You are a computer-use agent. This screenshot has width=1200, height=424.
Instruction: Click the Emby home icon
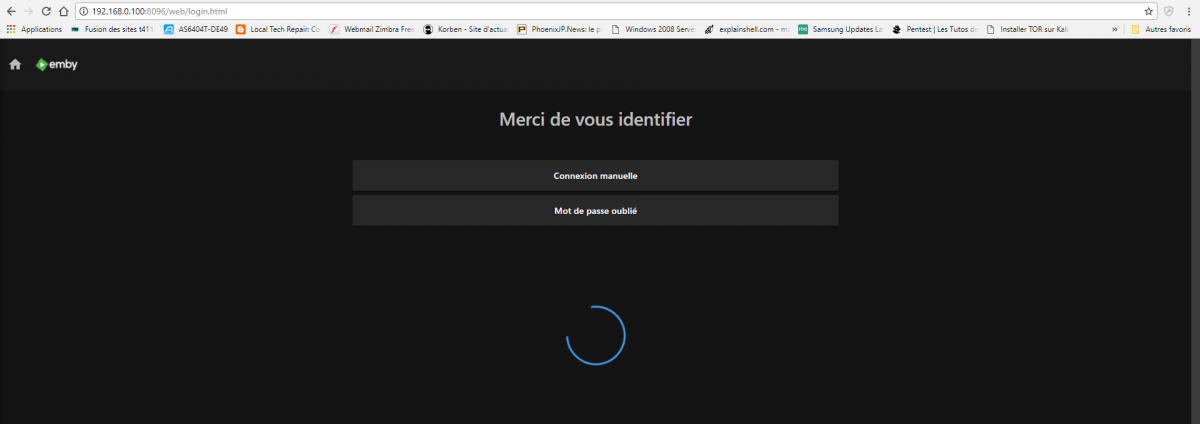pyautogui.click(x=15, y=65)
